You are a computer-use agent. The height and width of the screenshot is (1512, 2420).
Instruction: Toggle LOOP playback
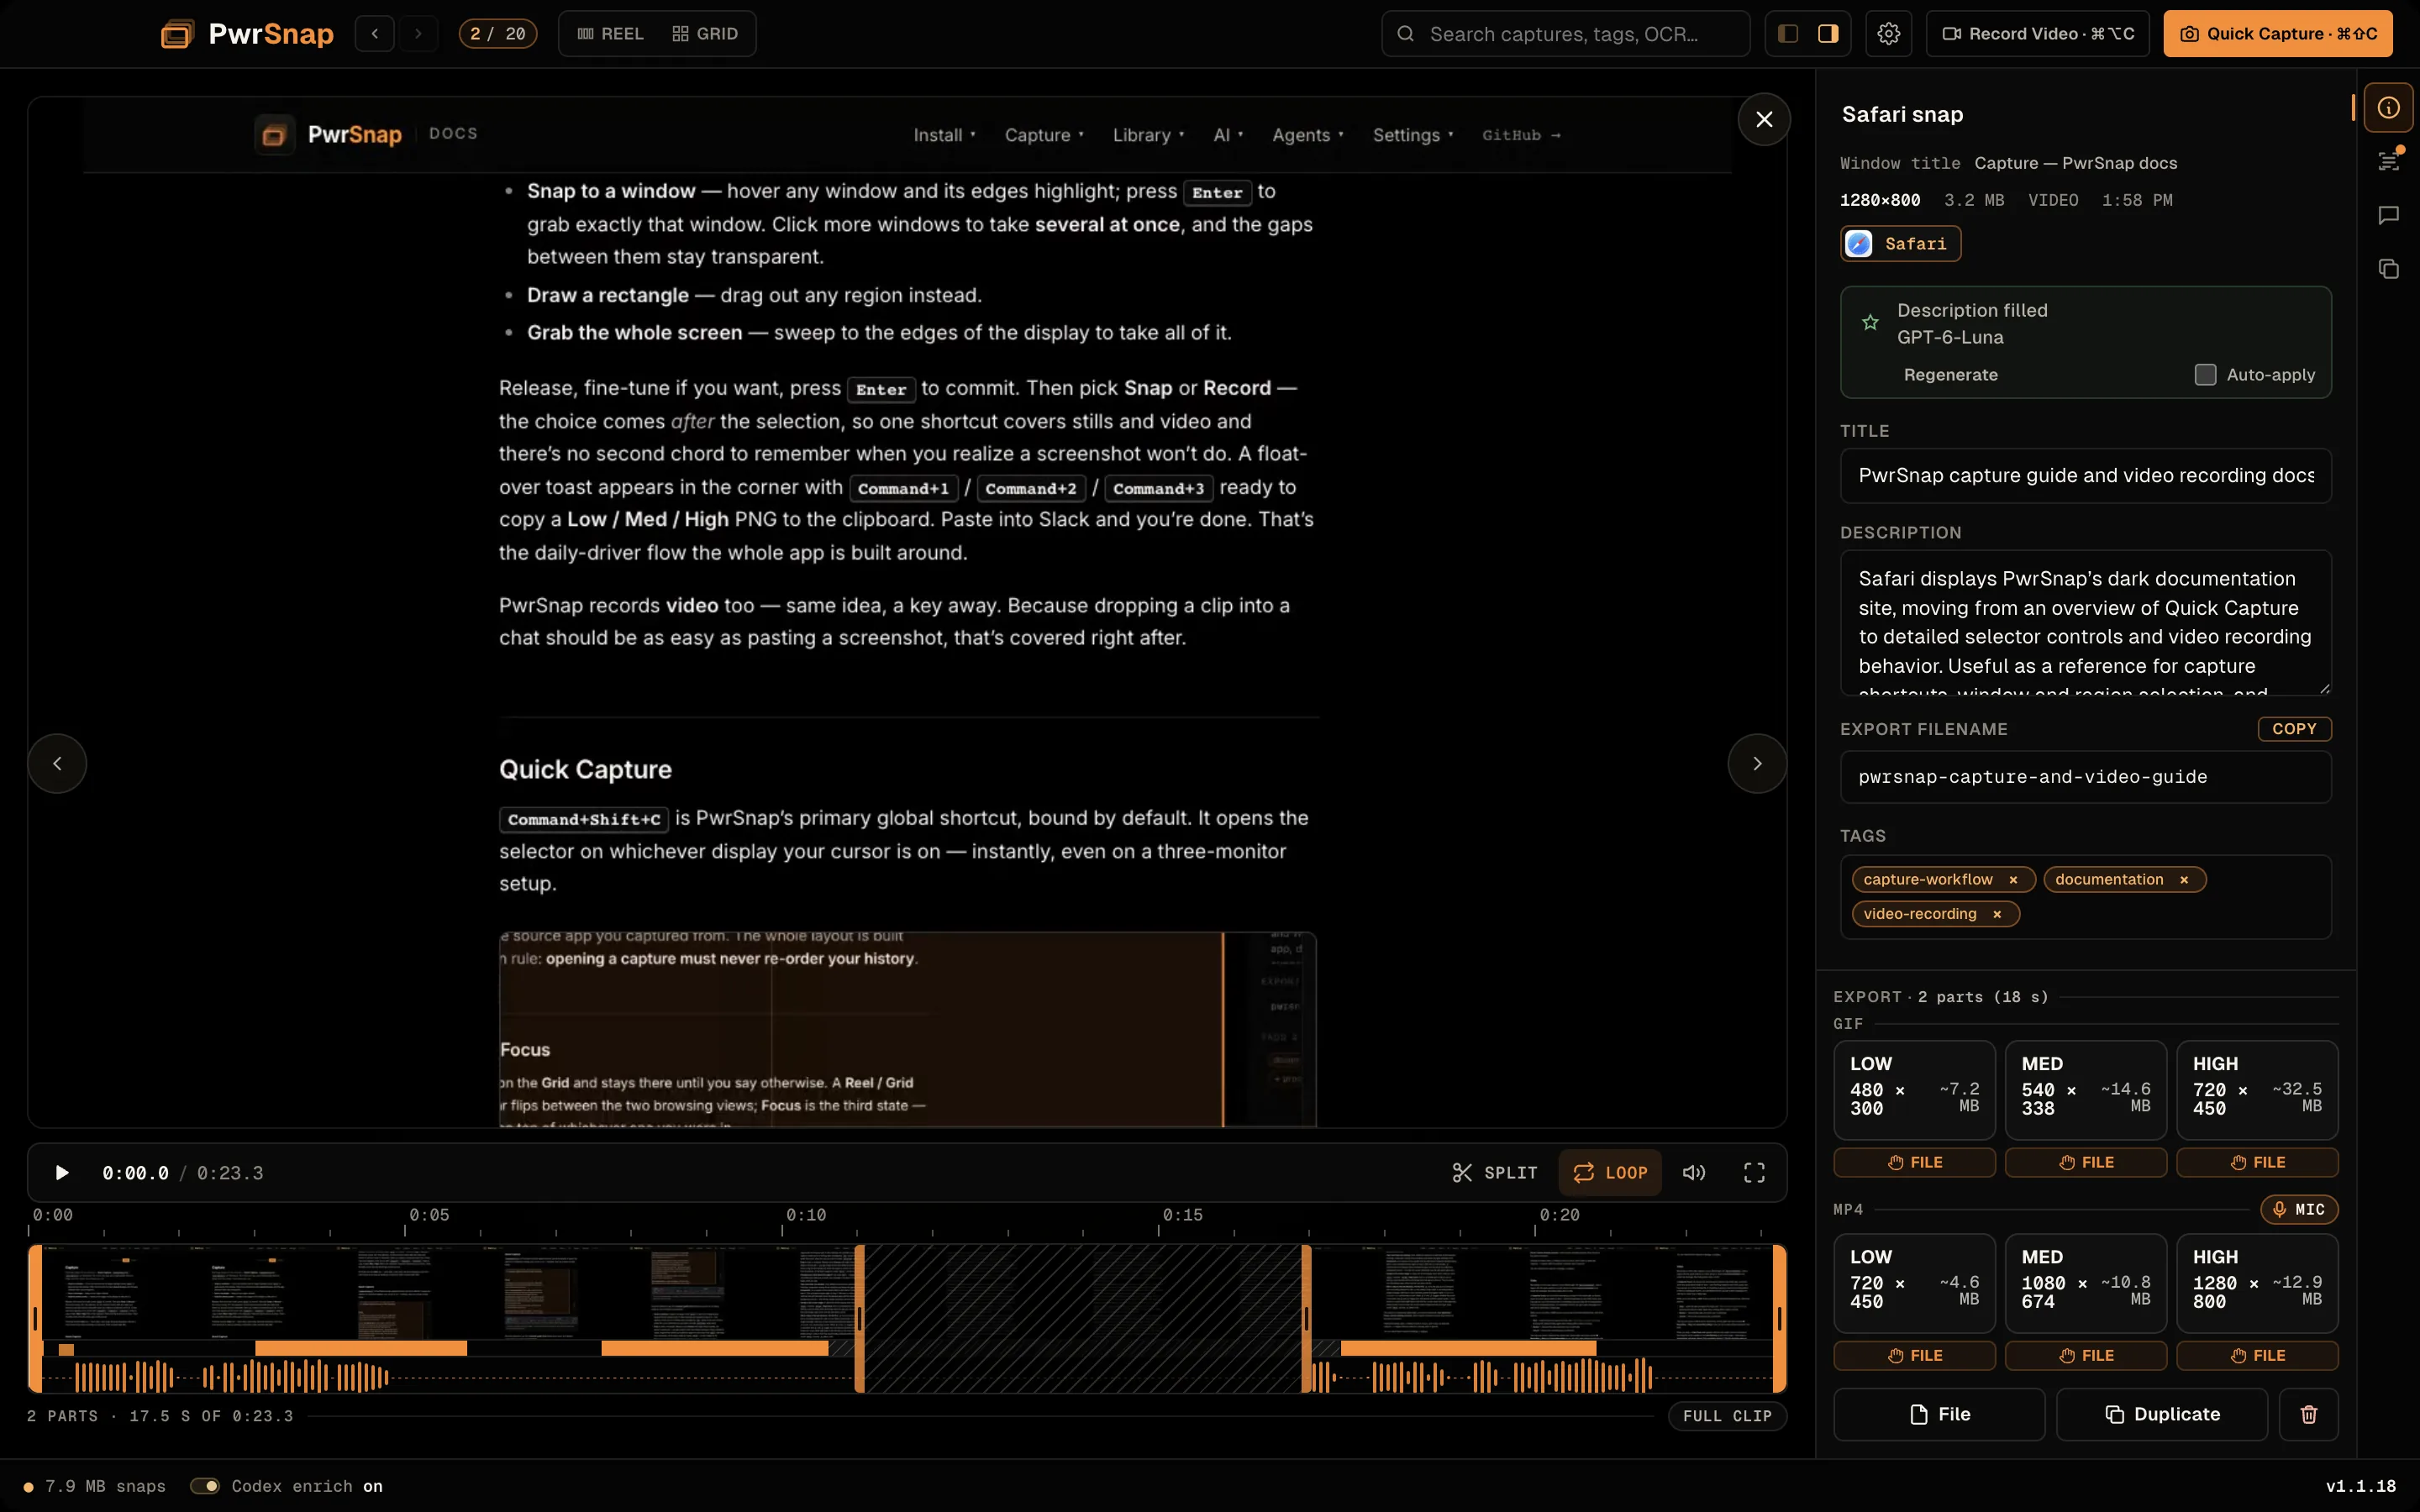1610,1173
